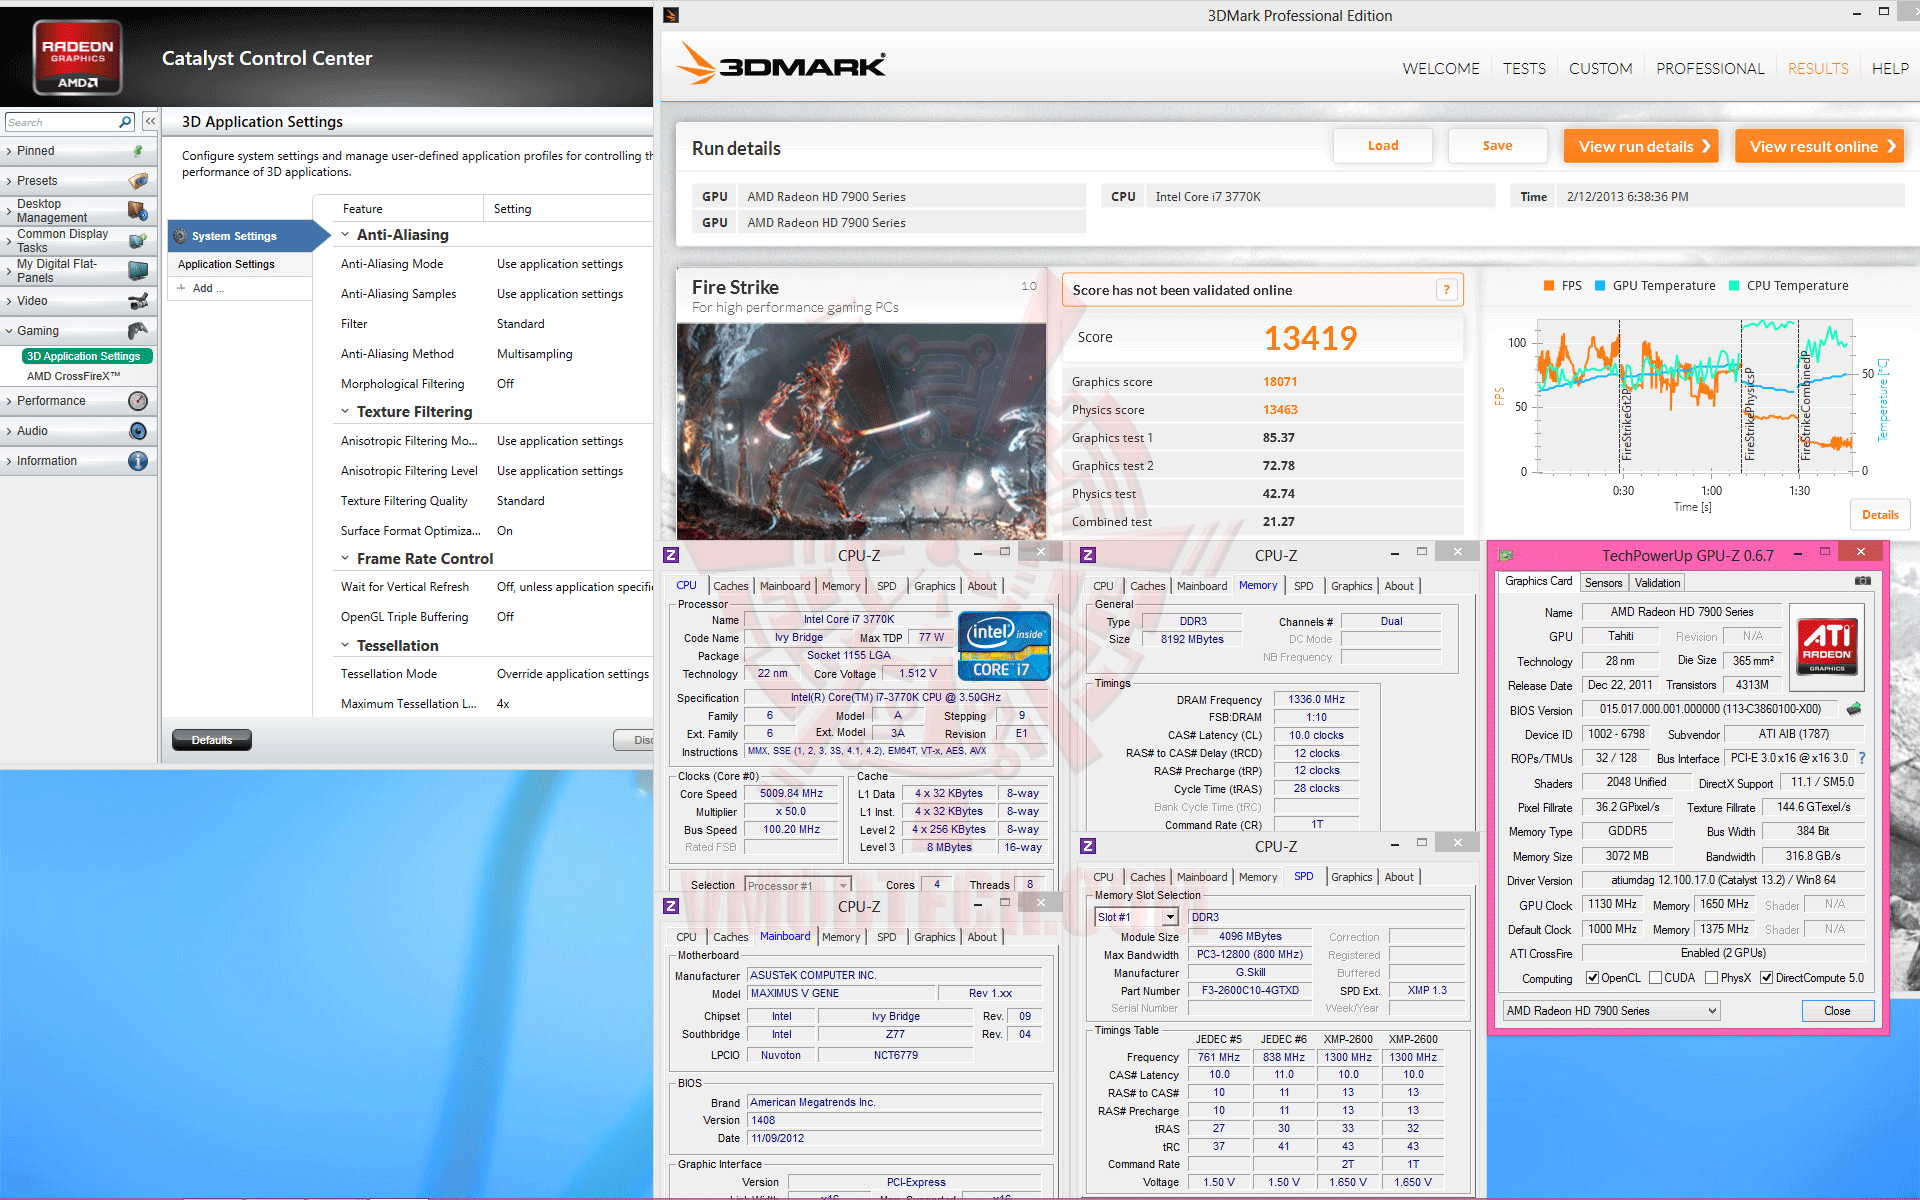Collapse sidebar with double-arrow button
The image size is (1920, 1200).
150,121
